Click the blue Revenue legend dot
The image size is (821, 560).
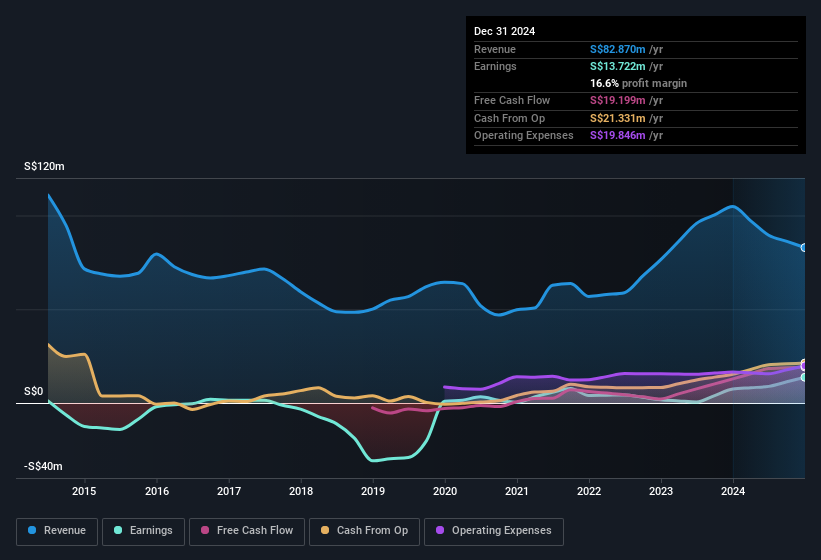point(33,531)
